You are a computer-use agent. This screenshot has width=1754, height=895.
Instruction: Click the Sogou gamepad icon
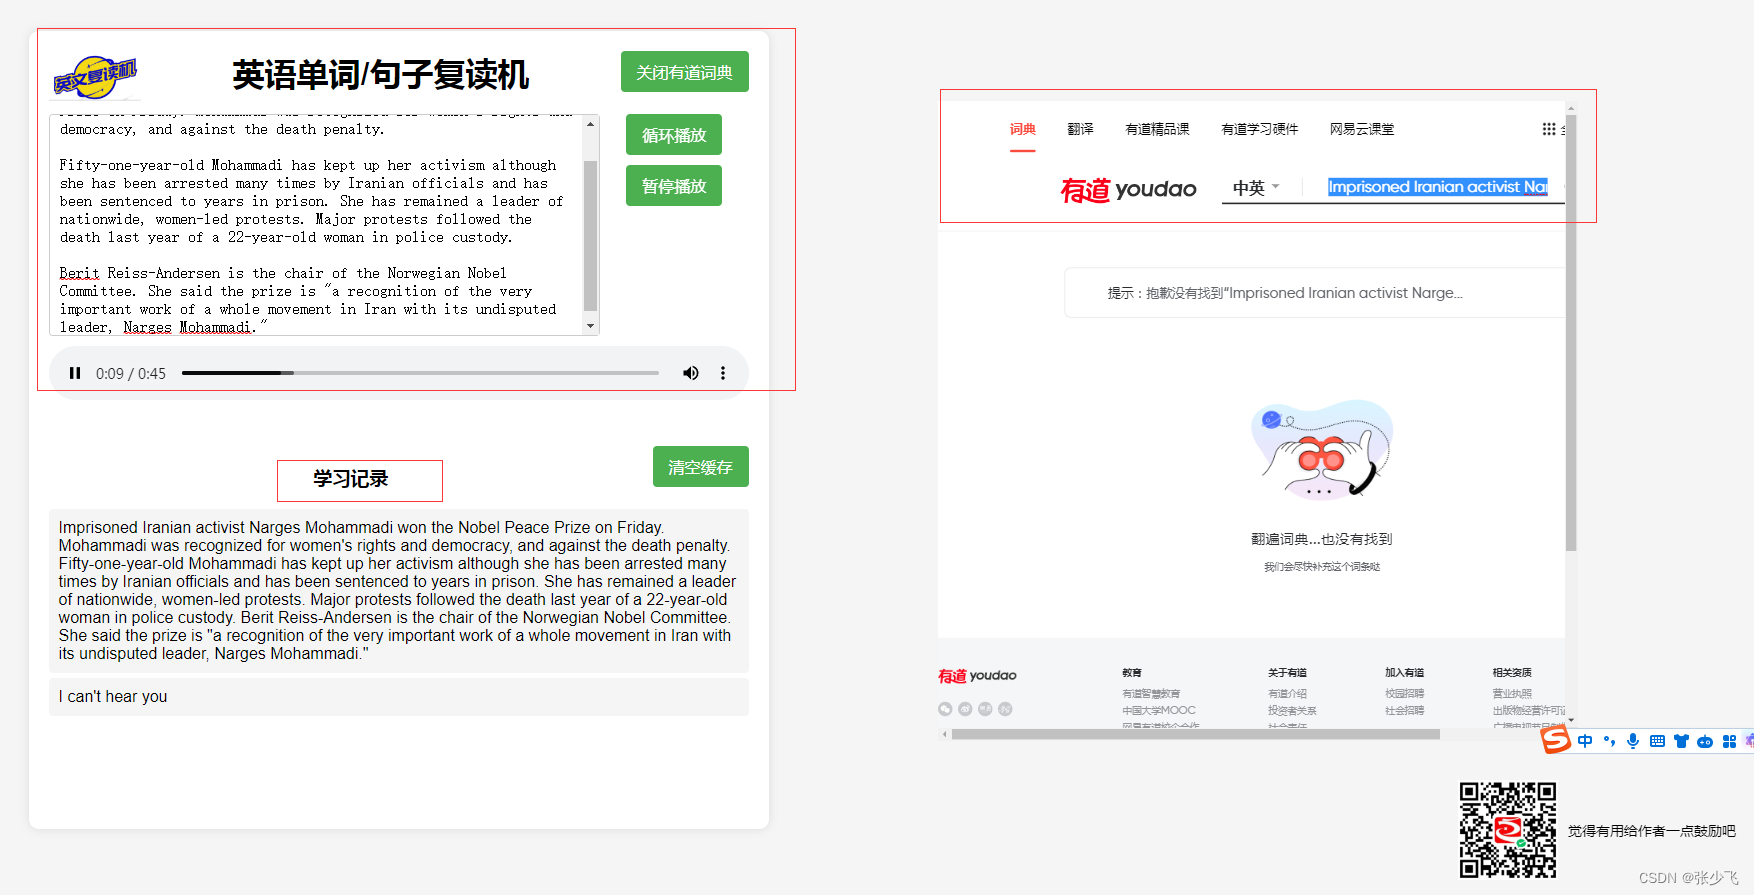(1705, 741)
